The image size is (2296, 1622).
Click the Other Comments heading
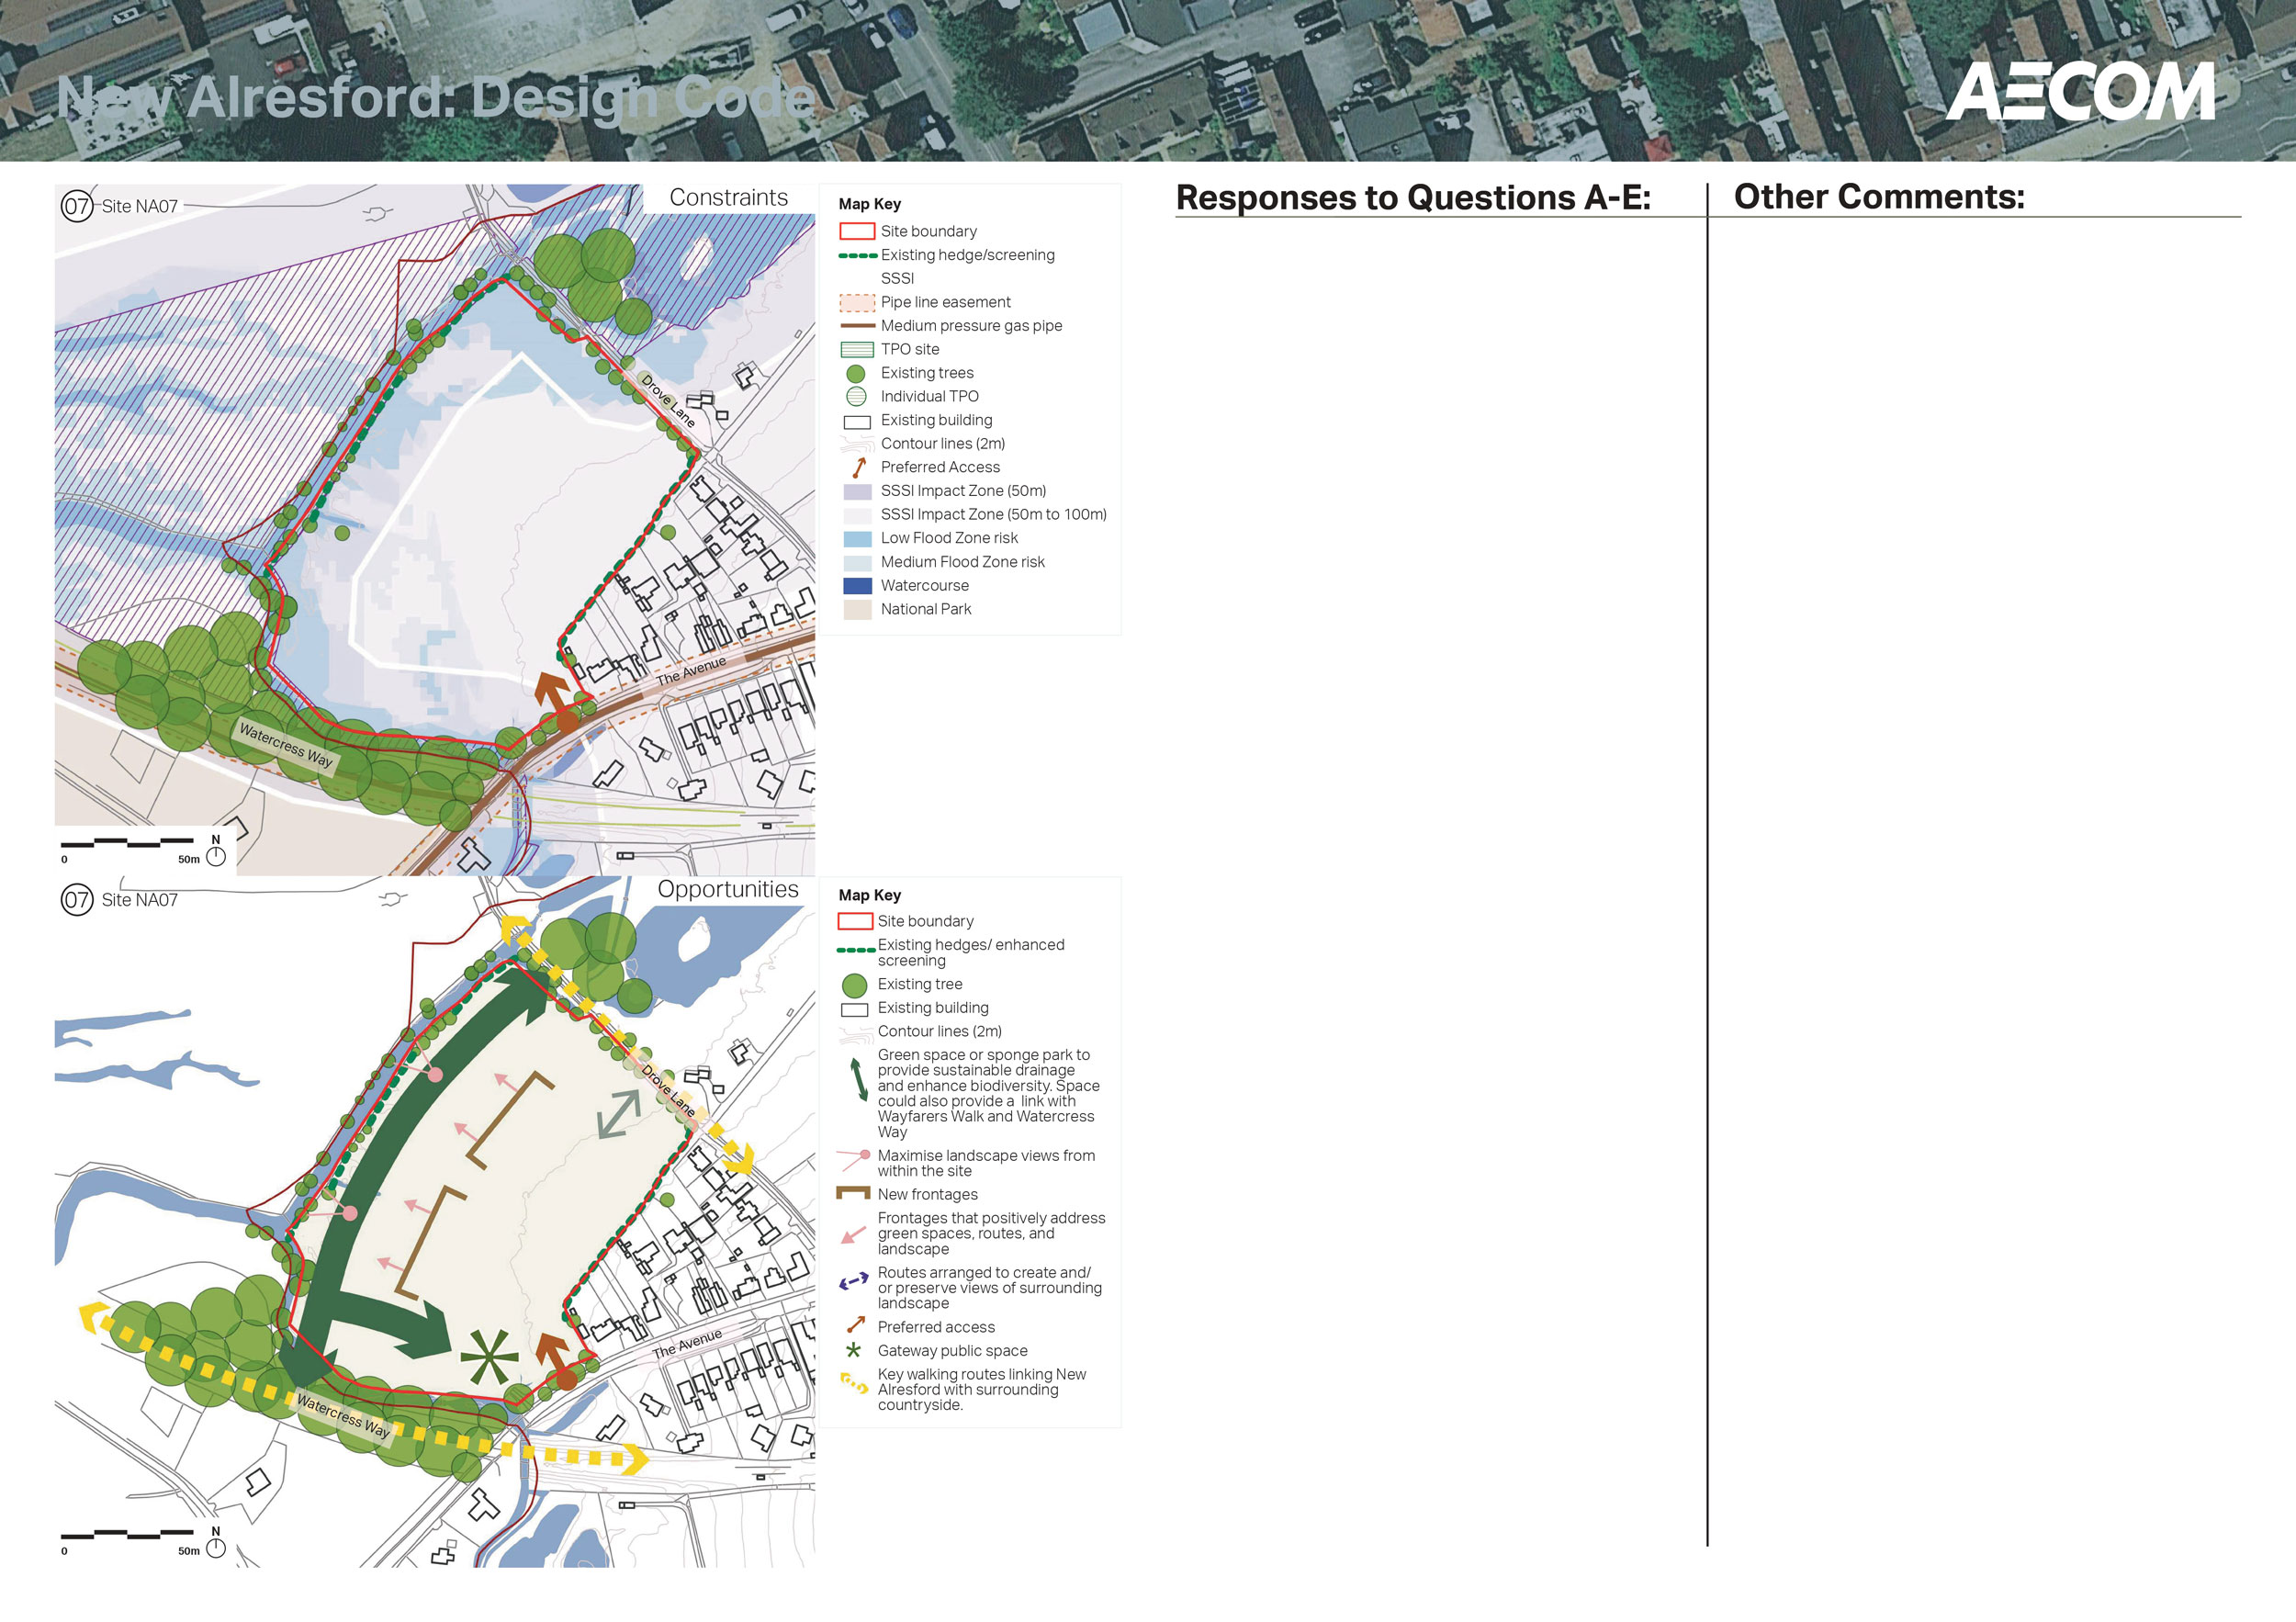(1878, 197)
